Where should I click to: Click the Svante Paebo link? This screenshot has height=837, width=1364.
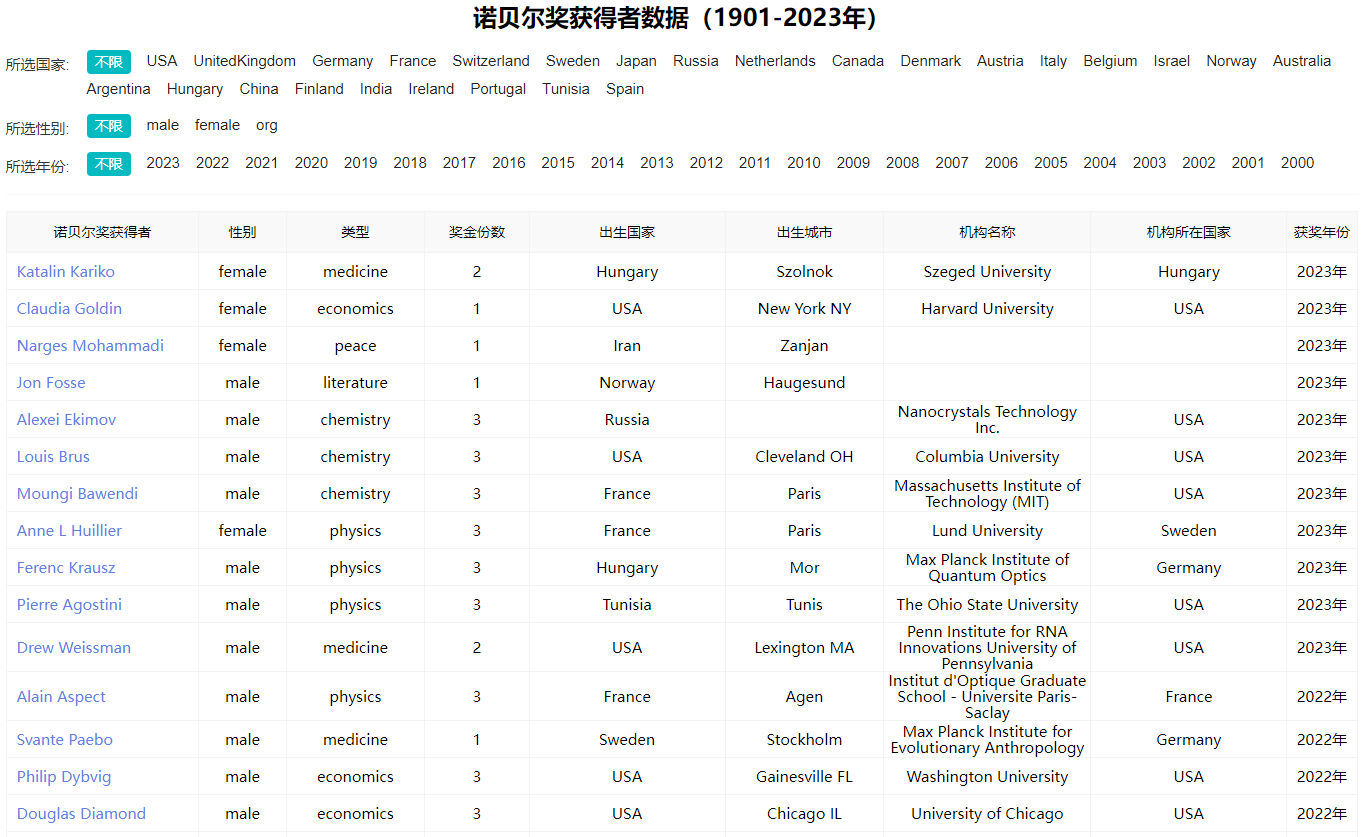[65, 740]
